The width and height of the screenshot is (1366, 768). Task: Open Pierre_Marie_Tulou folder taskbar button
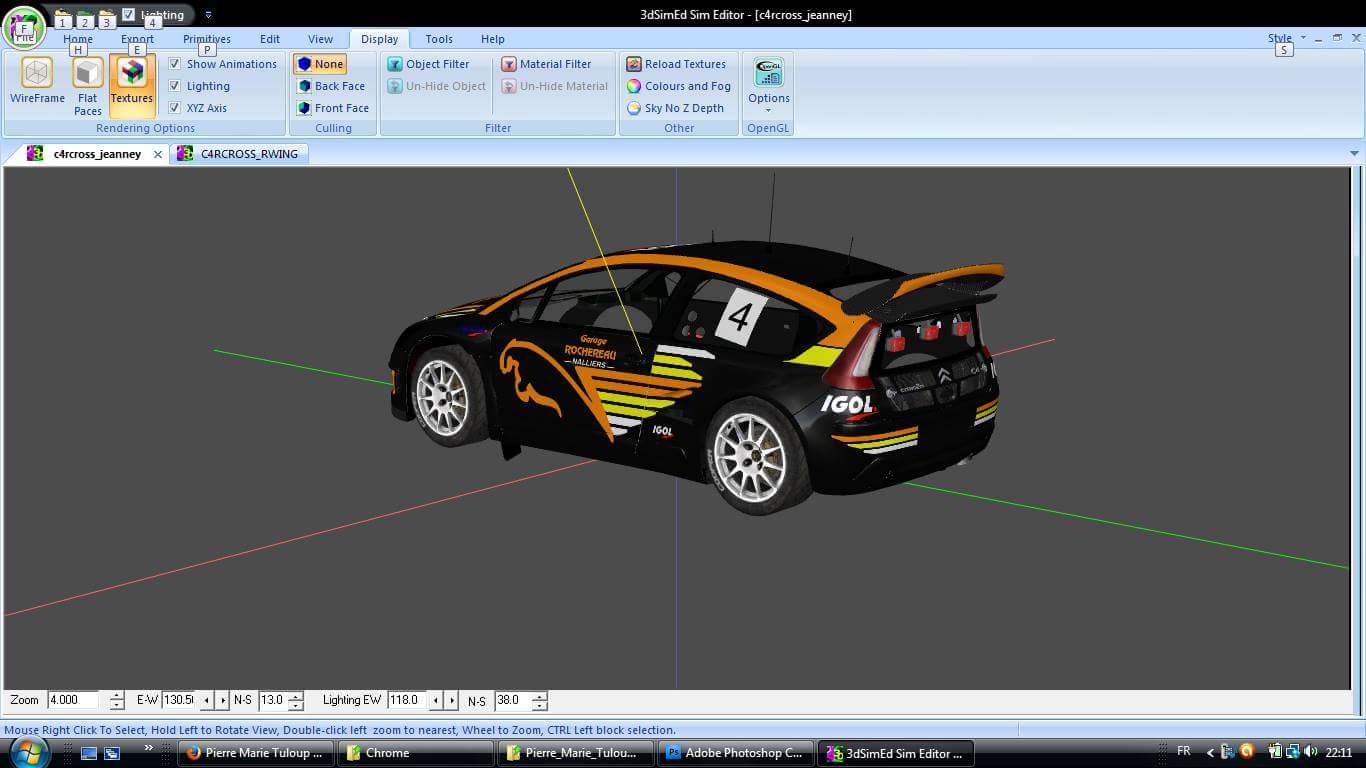[x=576, y=753]
